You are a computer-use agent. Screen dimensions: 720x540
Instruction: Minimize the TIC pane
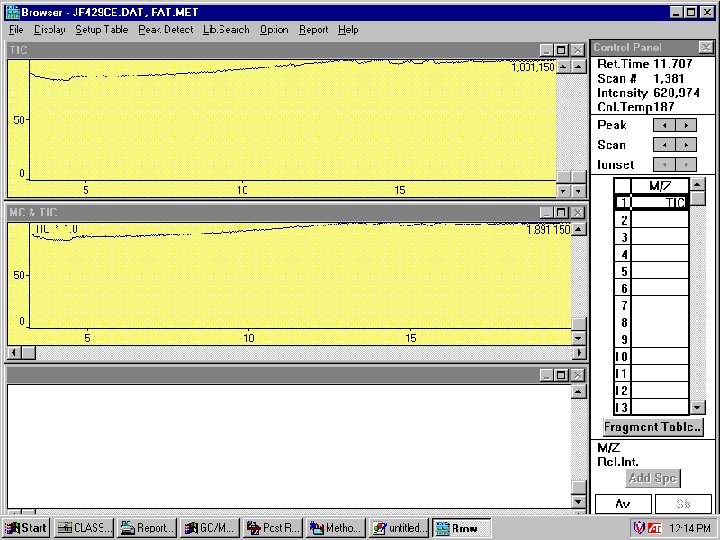click(x=546, y=50)
